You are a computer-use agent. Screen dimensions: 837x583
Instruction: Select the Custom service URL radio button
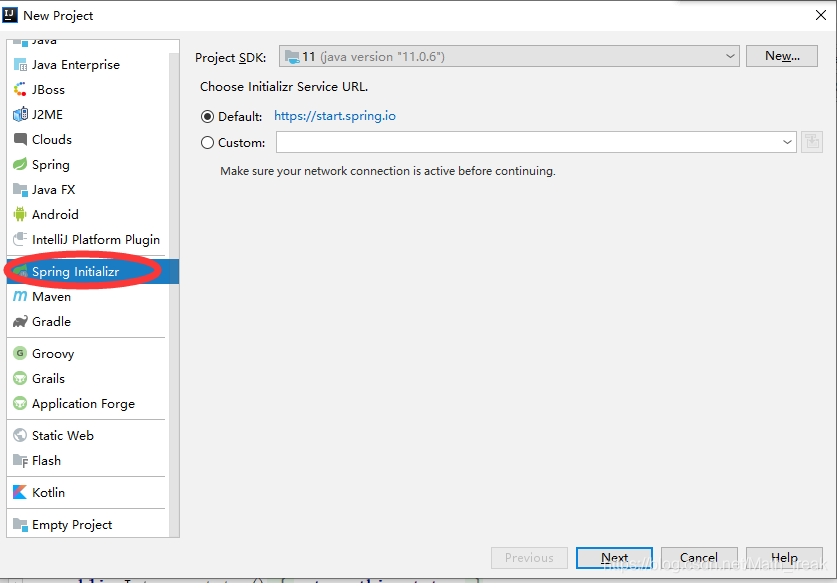click(207, 143)
